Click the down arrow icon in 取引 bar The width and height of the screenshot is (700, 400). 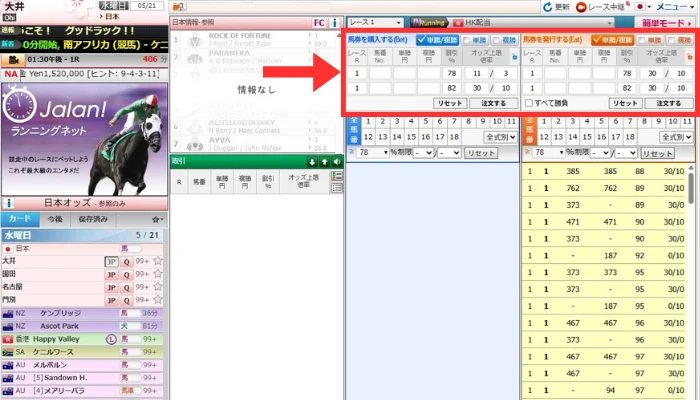click(313, 161)
